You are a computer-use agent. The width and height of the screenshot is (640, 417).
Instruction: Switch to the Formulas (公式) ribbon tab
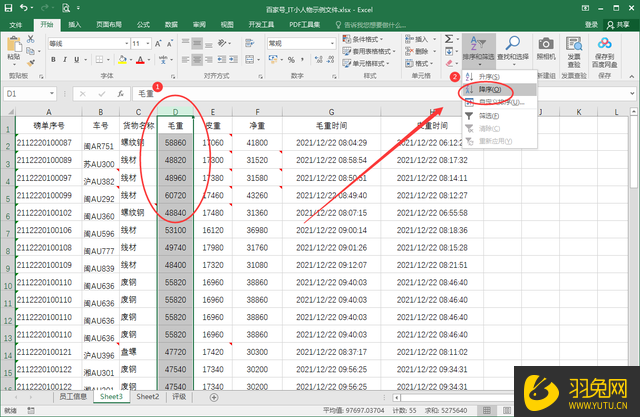coord(143,25)
